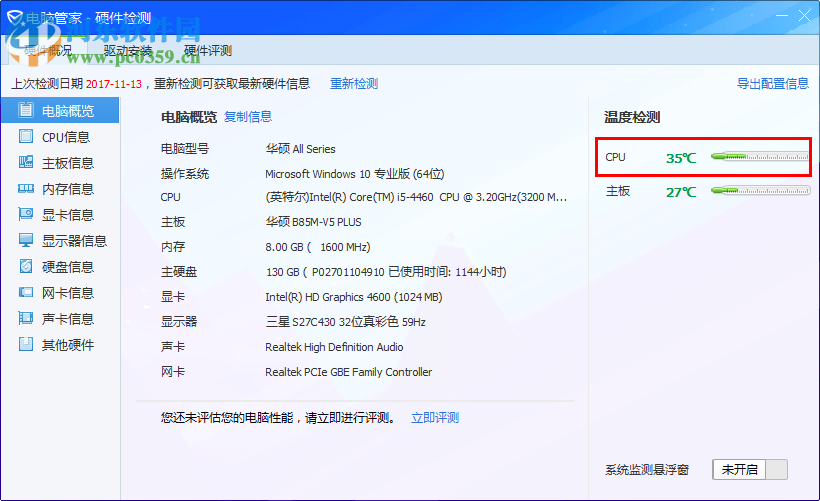Select 显卡信息 in the sidebar

pos(60,215)
